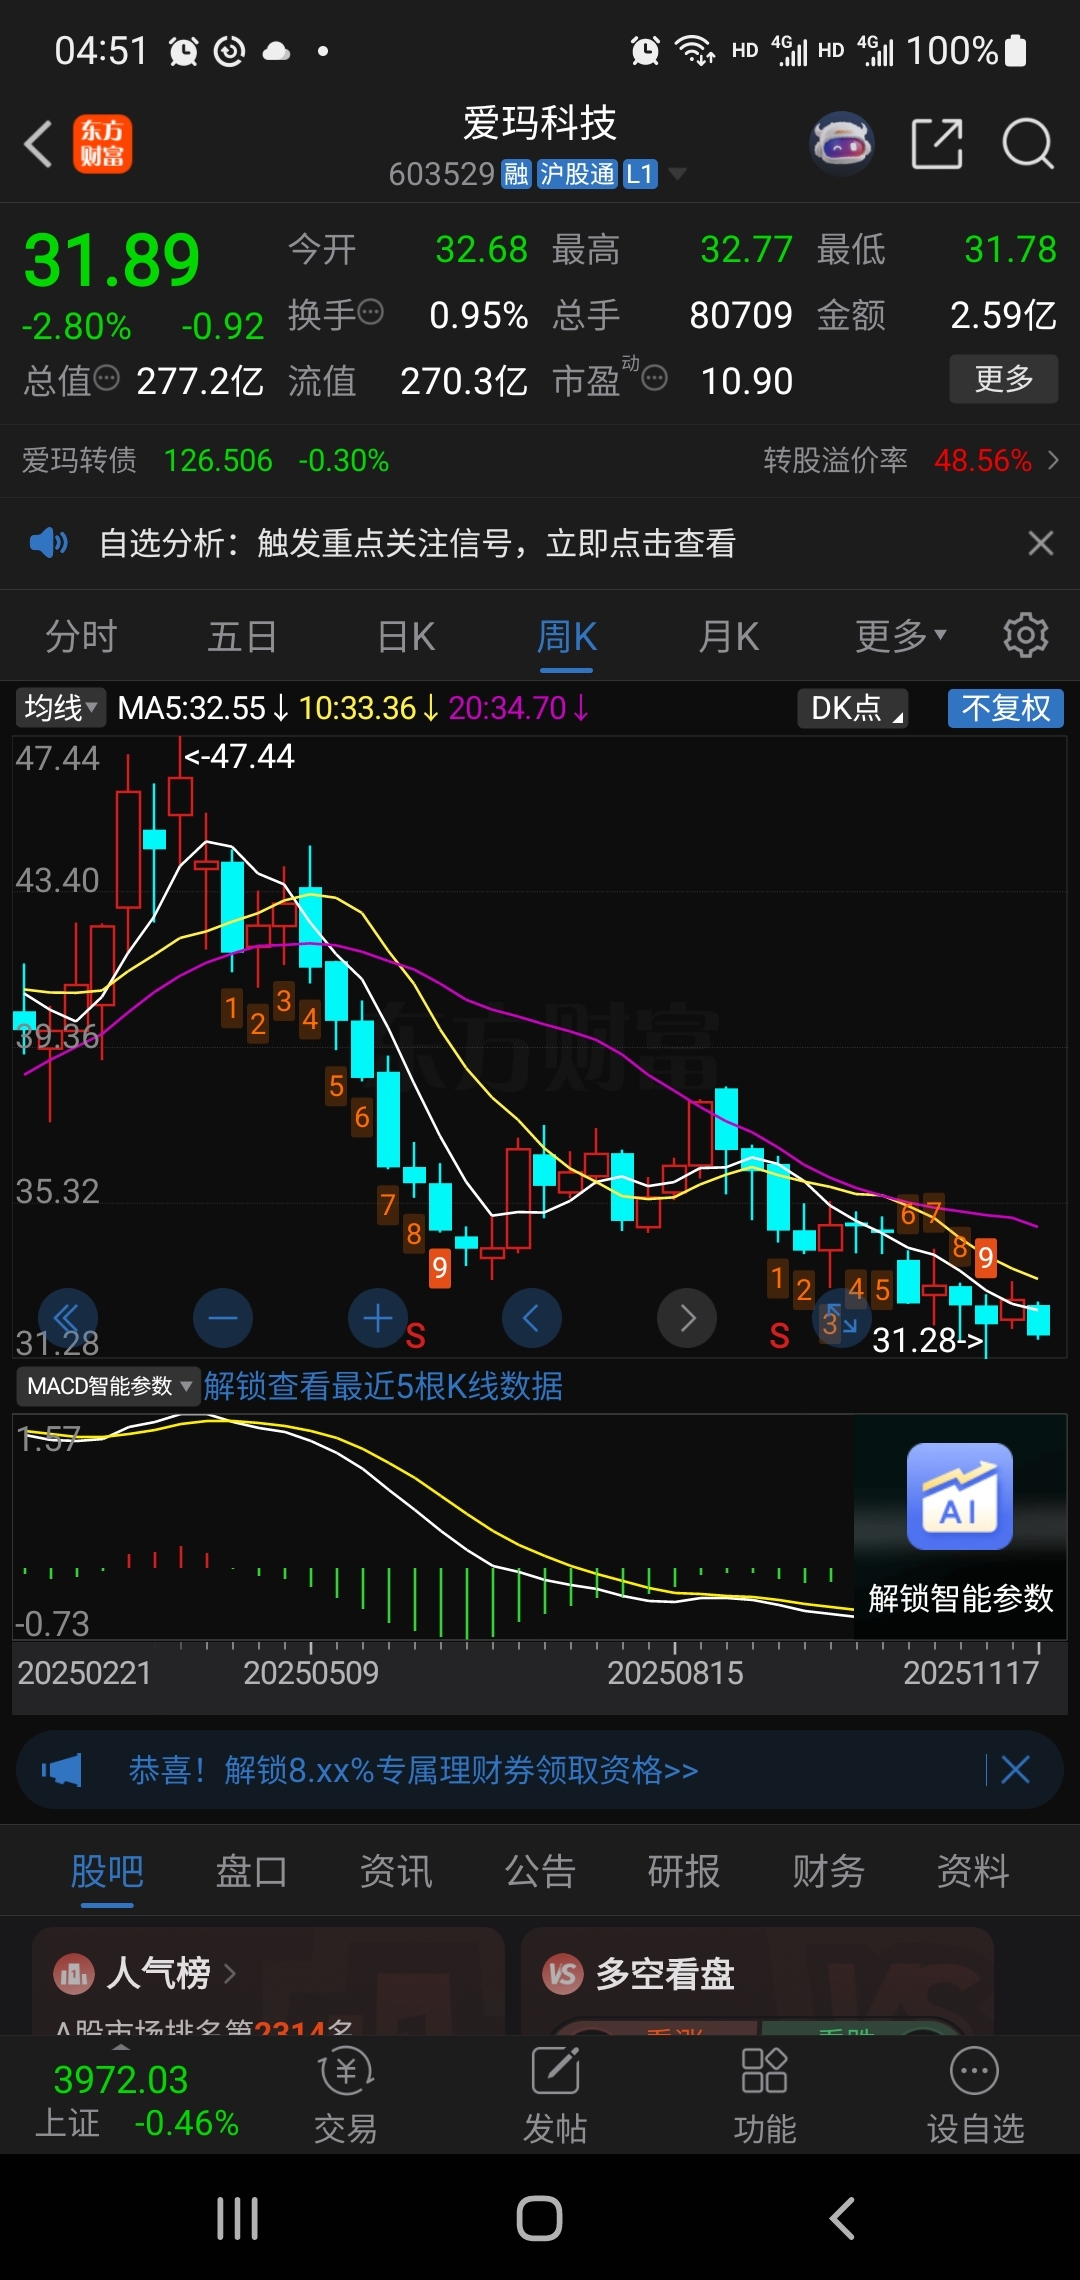This screenshot has width=1080, height=2280.
Task: Tap the 沪股通 badge
Action: (x=577, y=174)
